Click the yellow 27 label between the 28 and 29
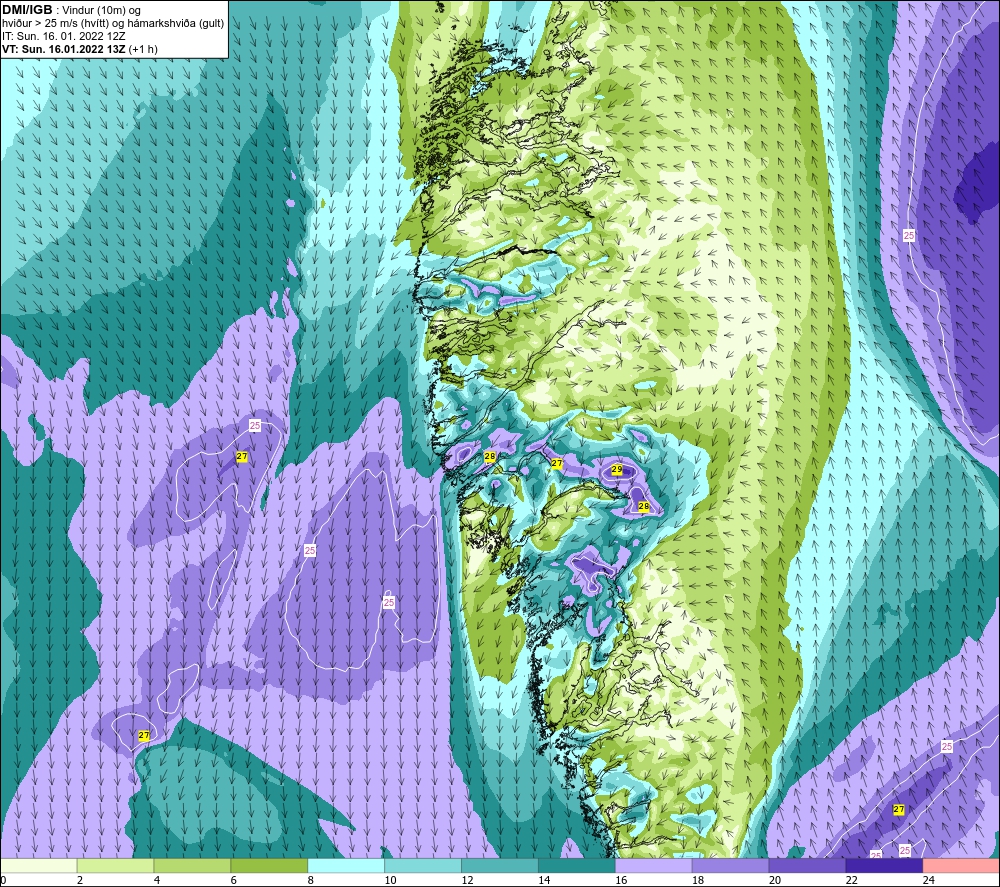The width and height of the screenshot is (1000, 887). (557, 463)
